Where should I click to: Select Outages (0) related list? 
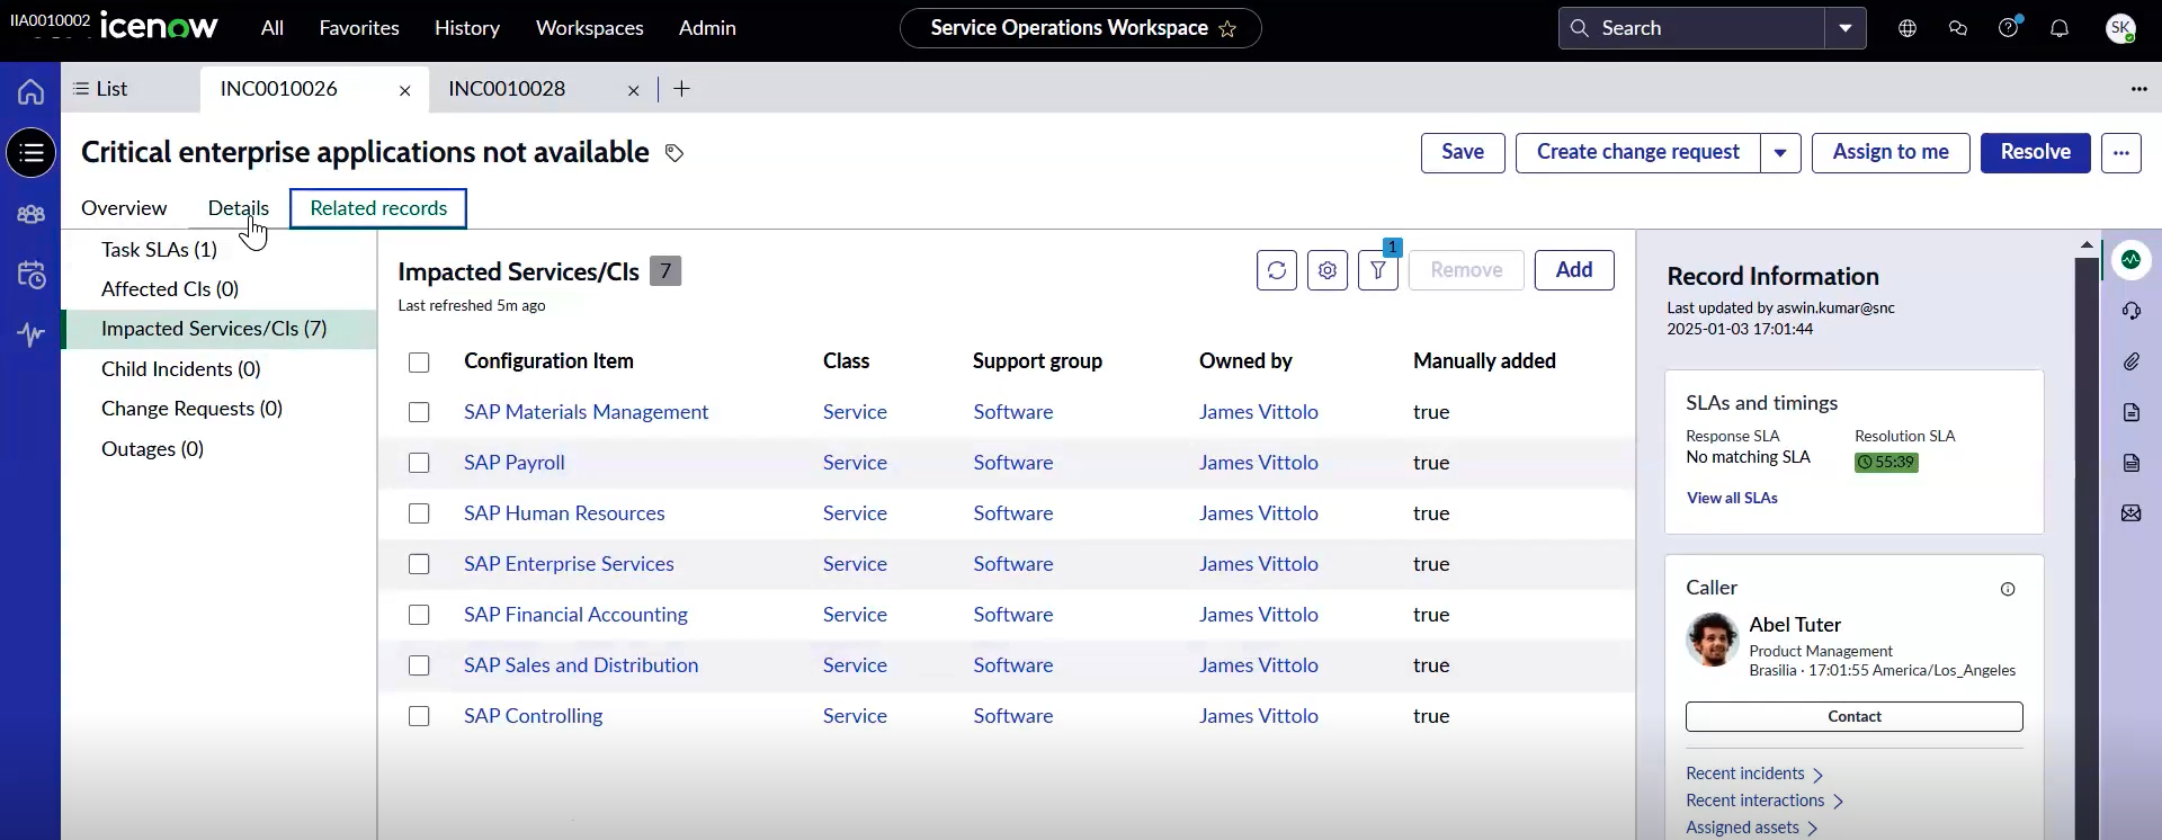tap(152, 449)
